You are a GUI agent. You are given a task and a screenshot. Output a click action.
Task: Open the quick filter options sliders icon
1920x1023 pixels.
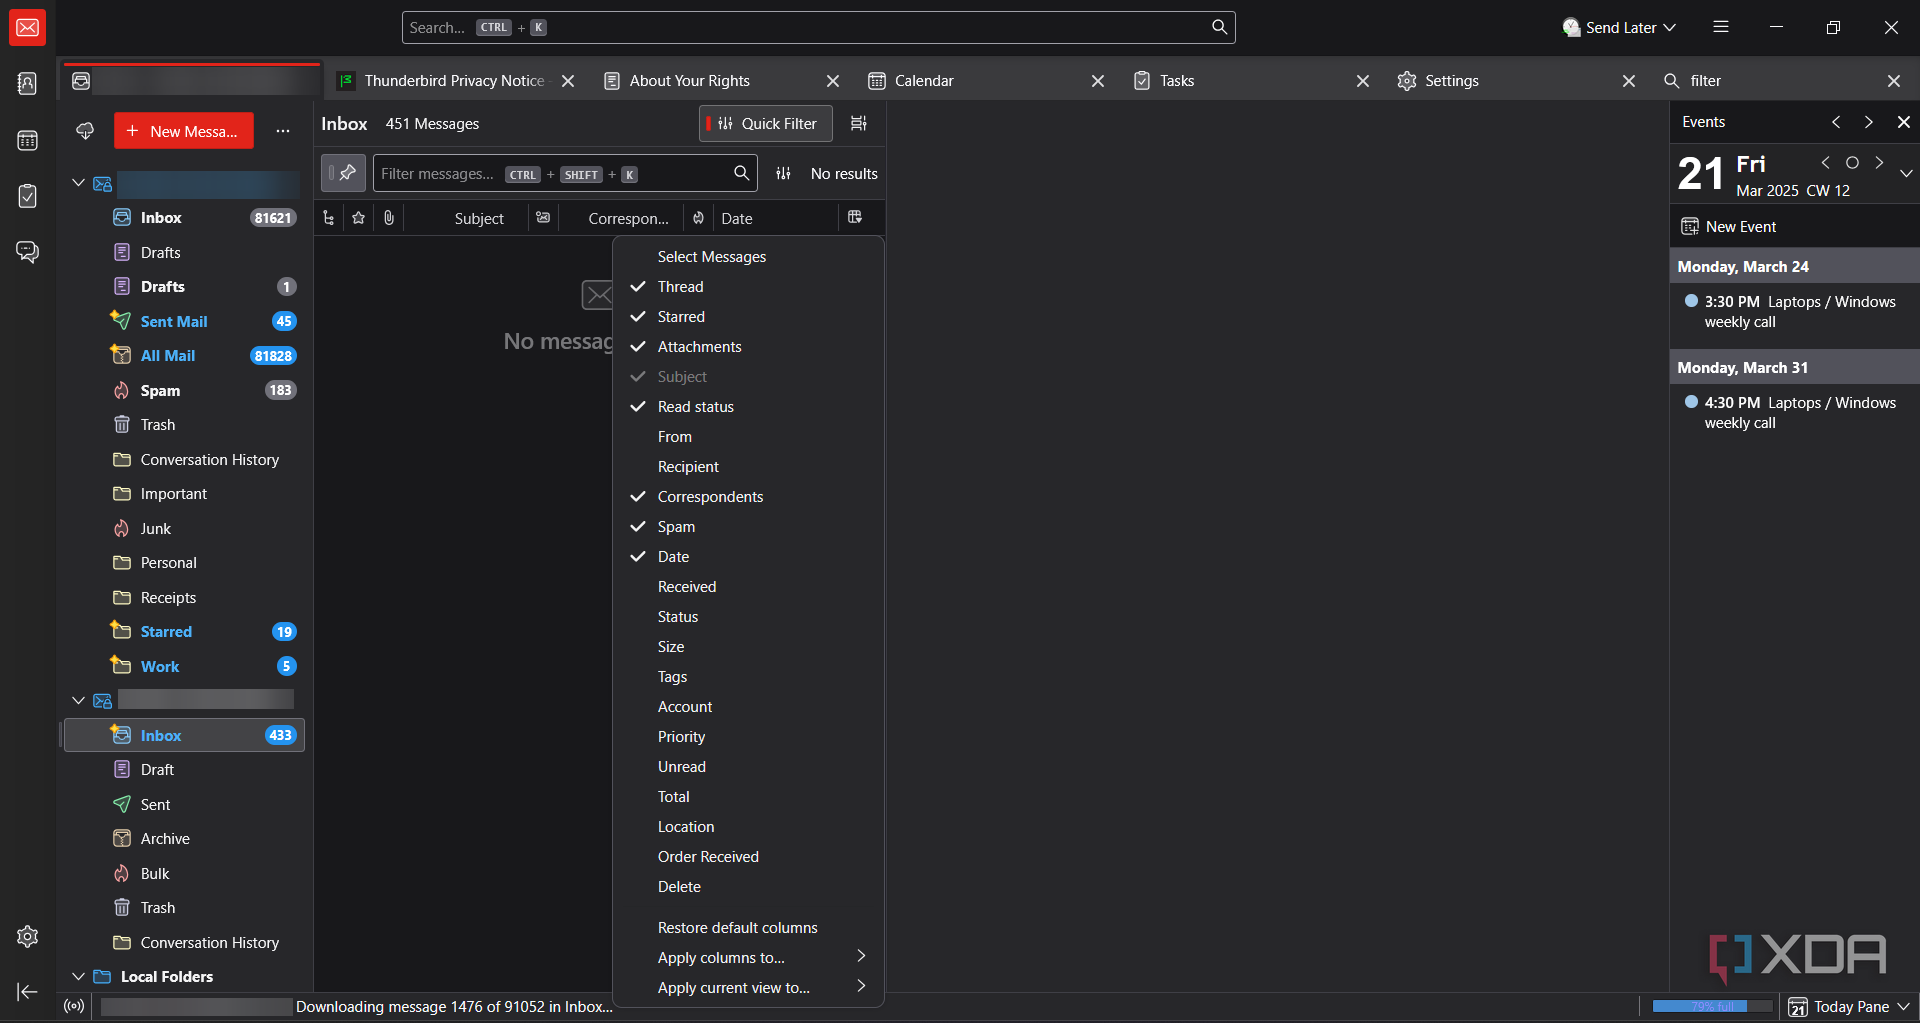tap(783, 173)
